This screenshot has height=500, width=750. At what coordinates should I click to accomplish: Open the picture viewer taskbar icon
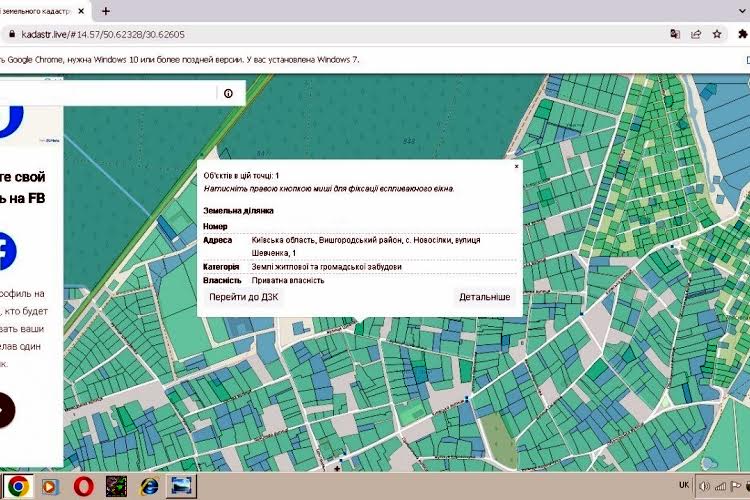181,487
